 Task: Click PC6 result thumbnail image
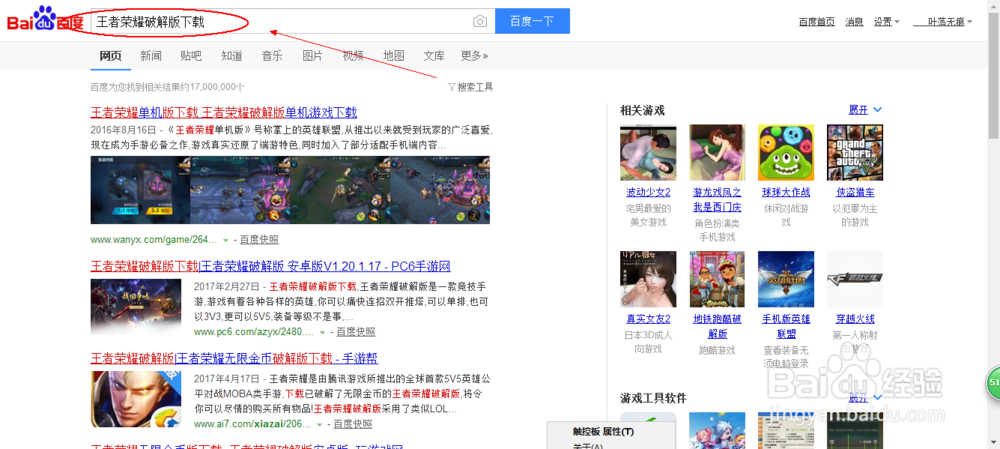click(136, 307)
